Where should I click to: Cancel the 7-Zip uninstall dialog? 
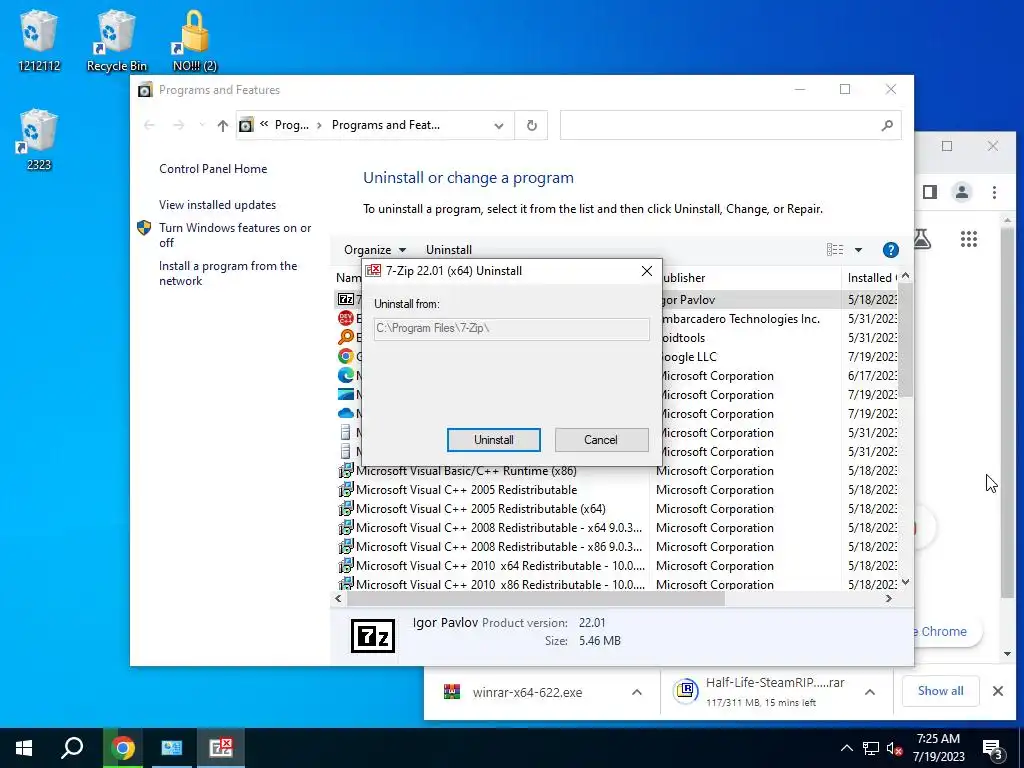[601, 440]
